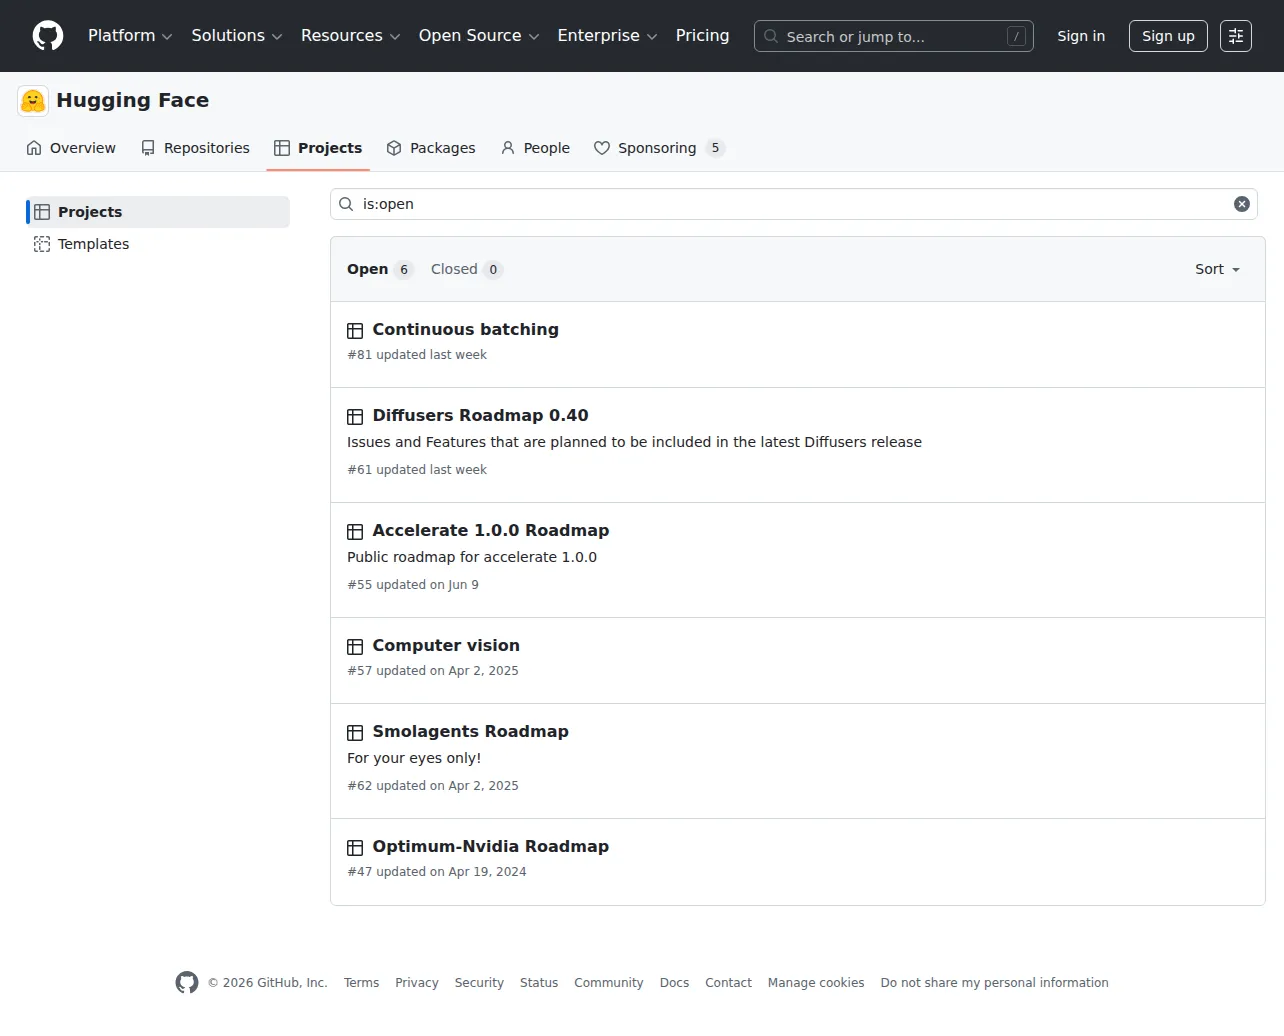Image resolution: width=1284 pixels, height=1036 pixels.
Task: Focus the is:open projects filter field
Action: (794, 204)
